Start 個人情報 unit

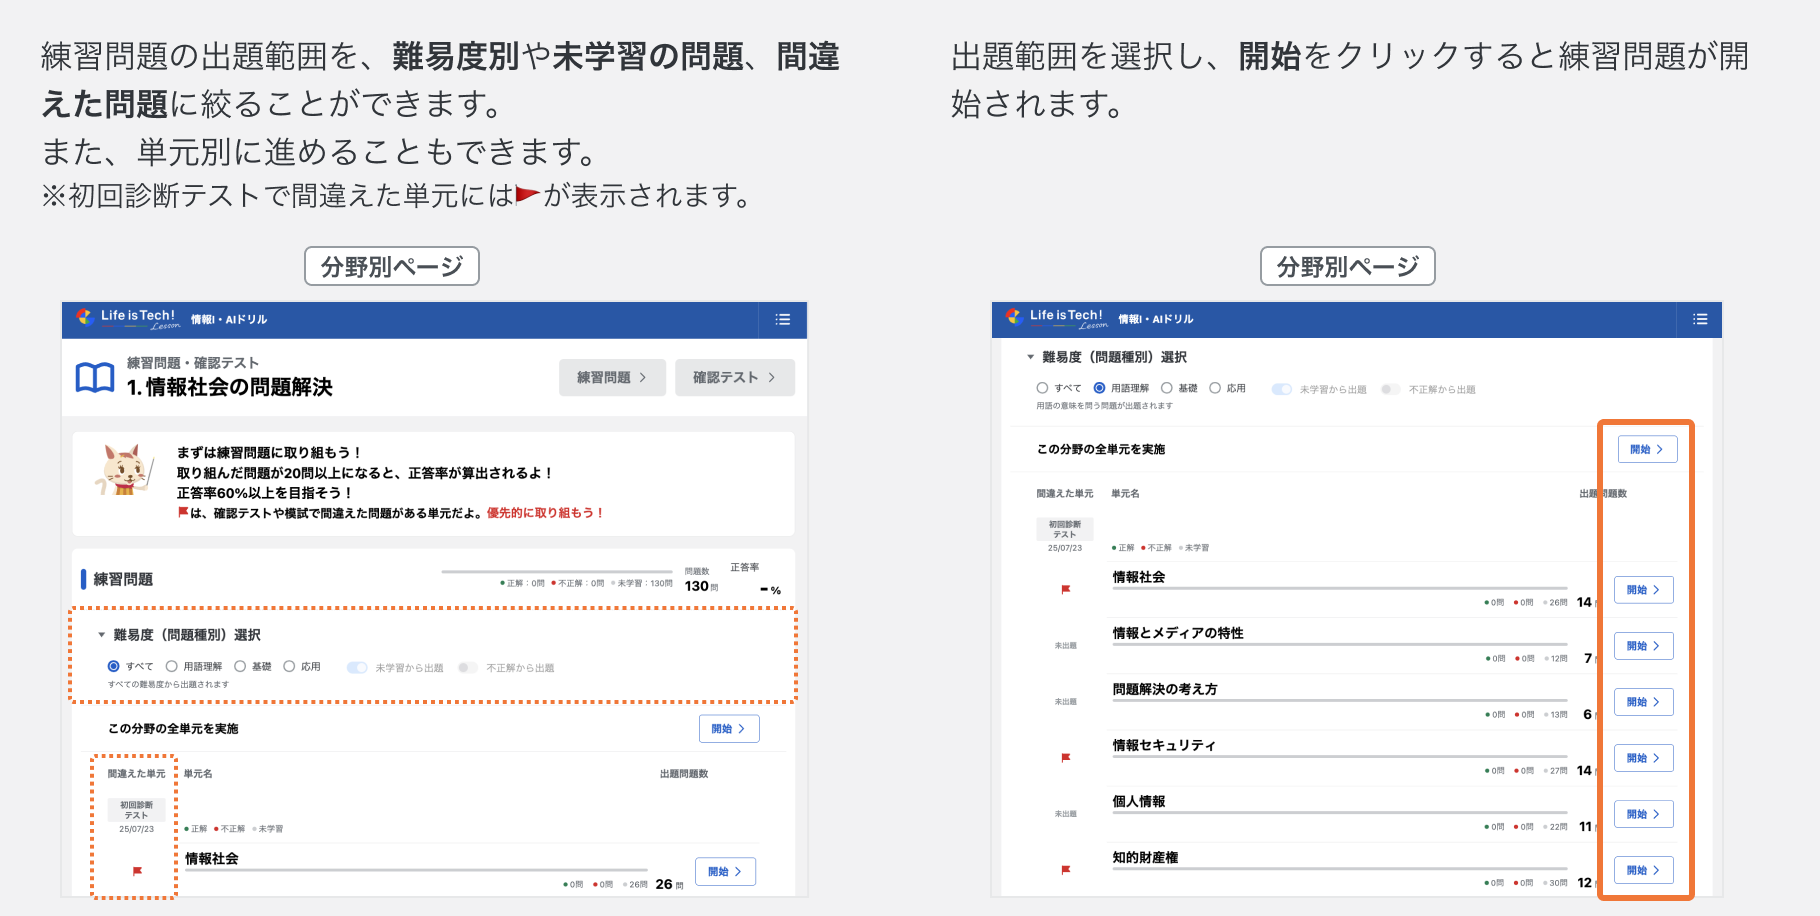(1643, 814)
